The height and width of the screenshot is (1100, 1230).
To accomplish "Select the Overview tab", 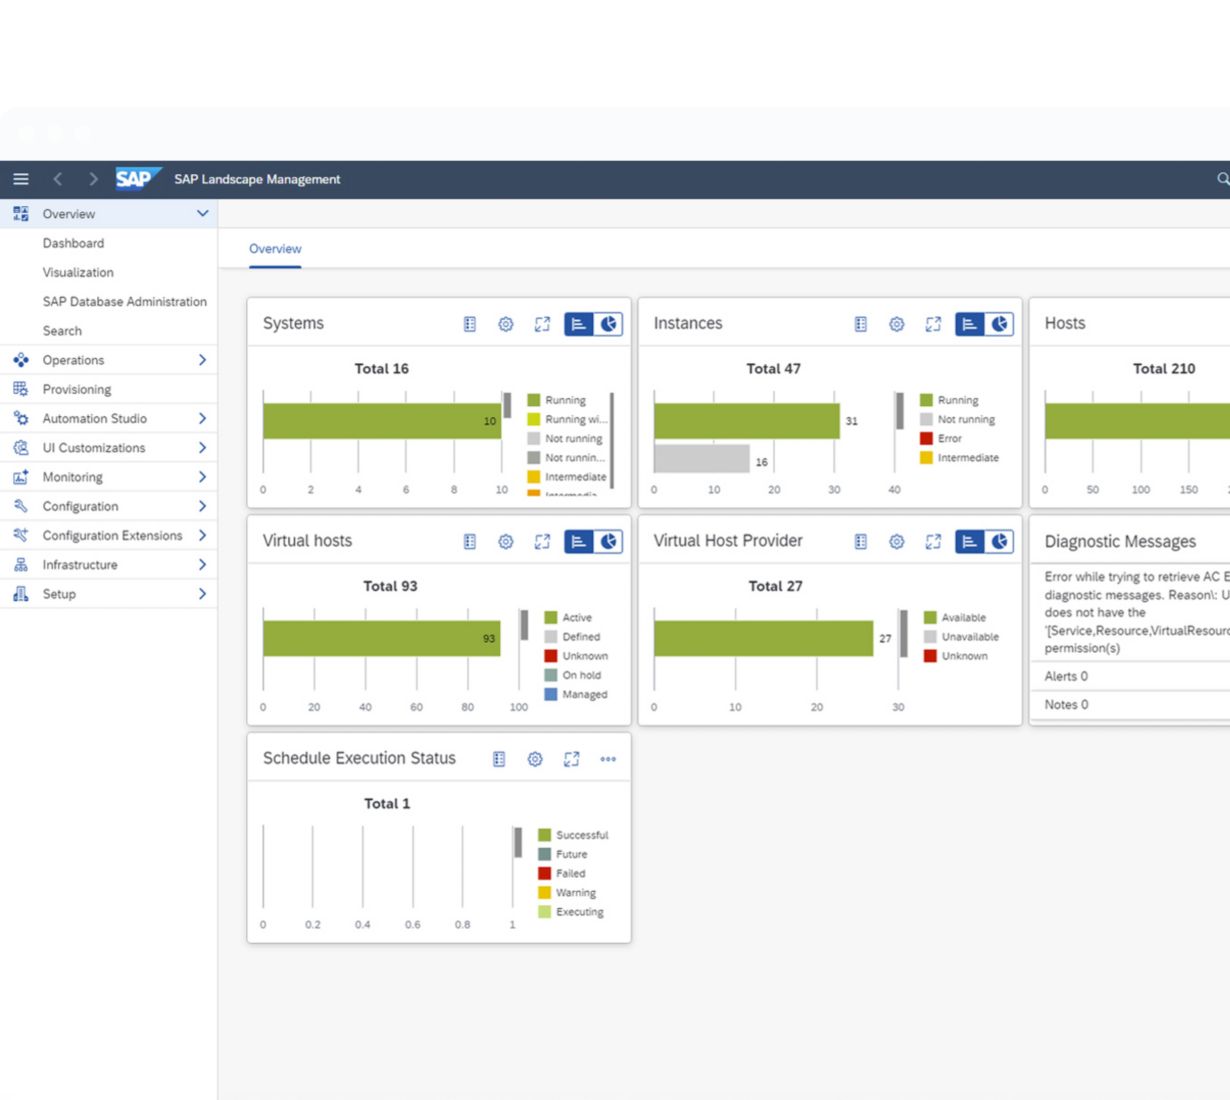I will [x=275, y=249].
